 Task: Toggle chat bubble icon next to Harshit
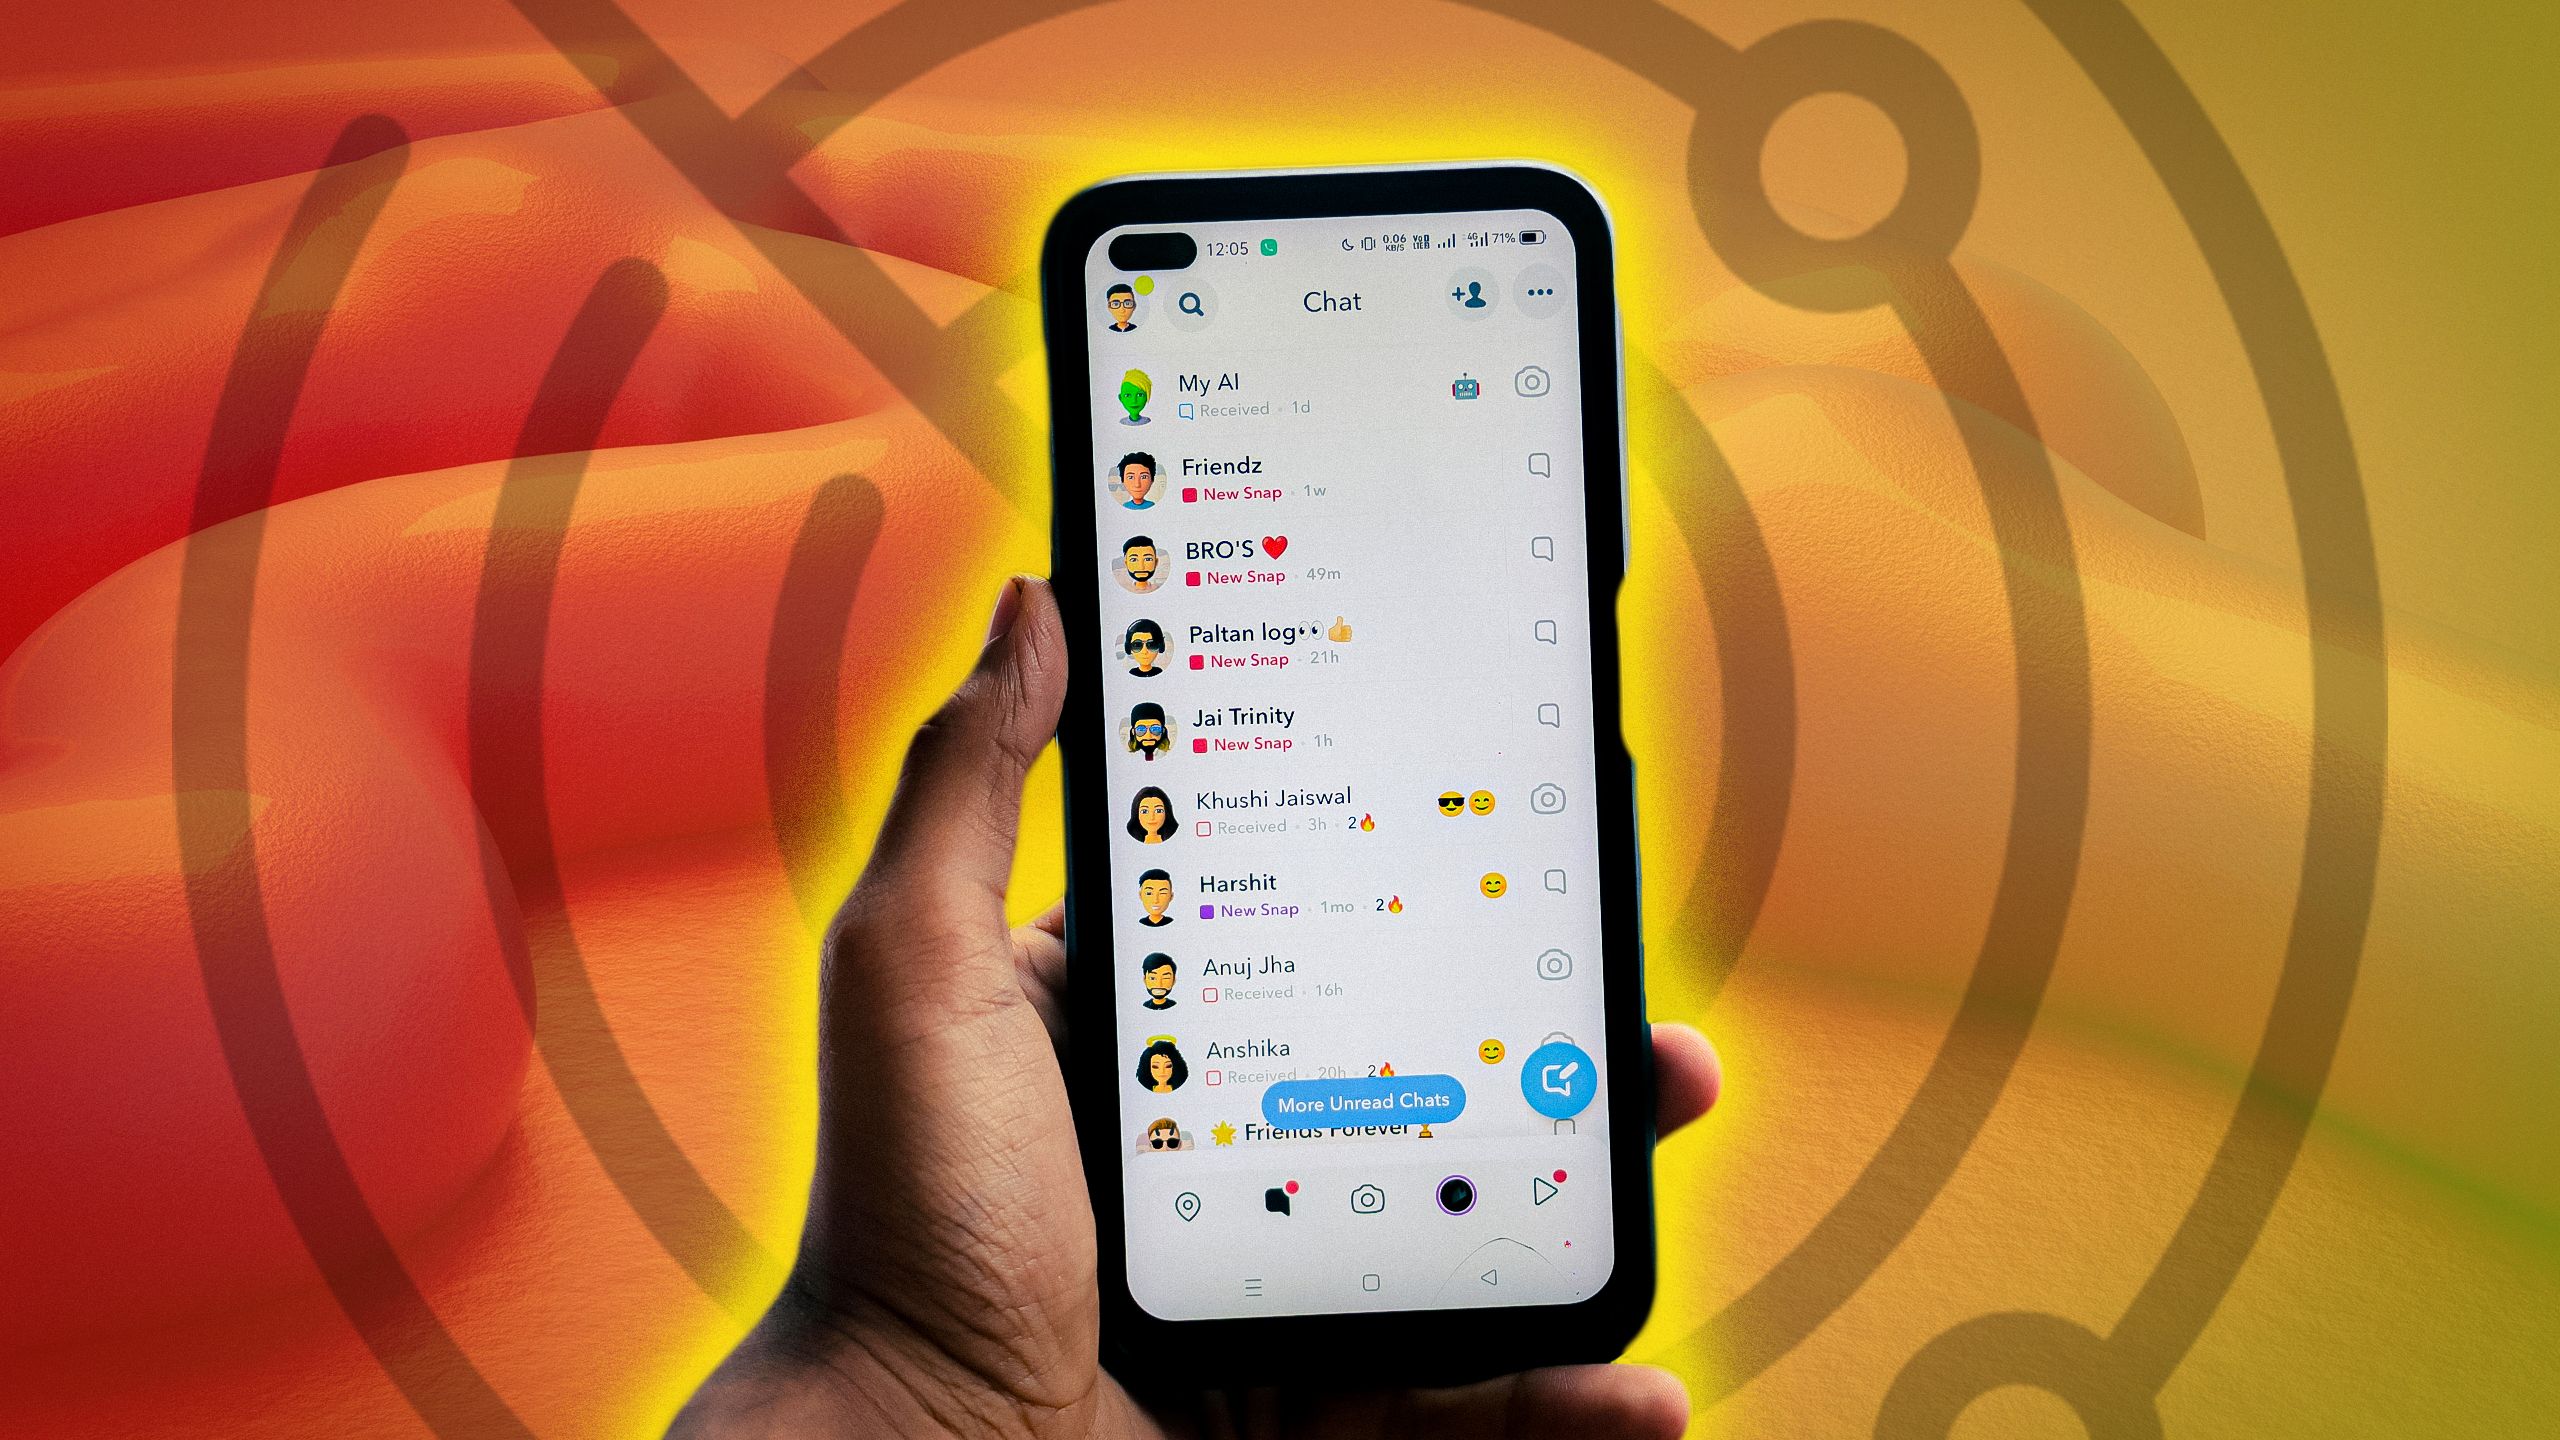coord(1547,895)
